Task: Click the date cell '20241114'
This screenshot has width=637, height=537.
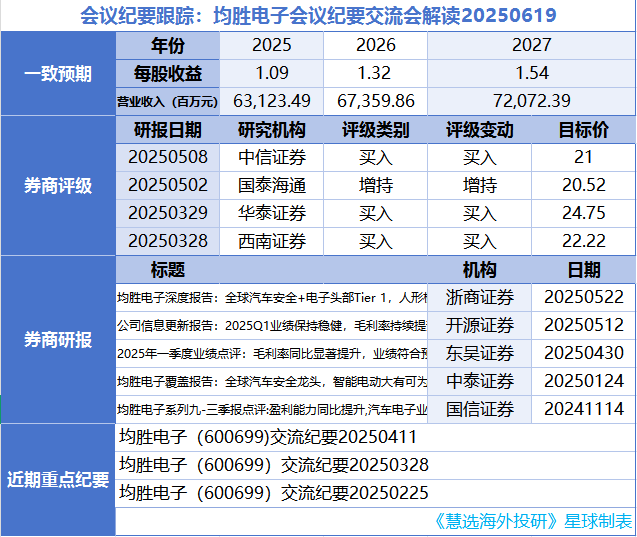Action: [583, 409]
